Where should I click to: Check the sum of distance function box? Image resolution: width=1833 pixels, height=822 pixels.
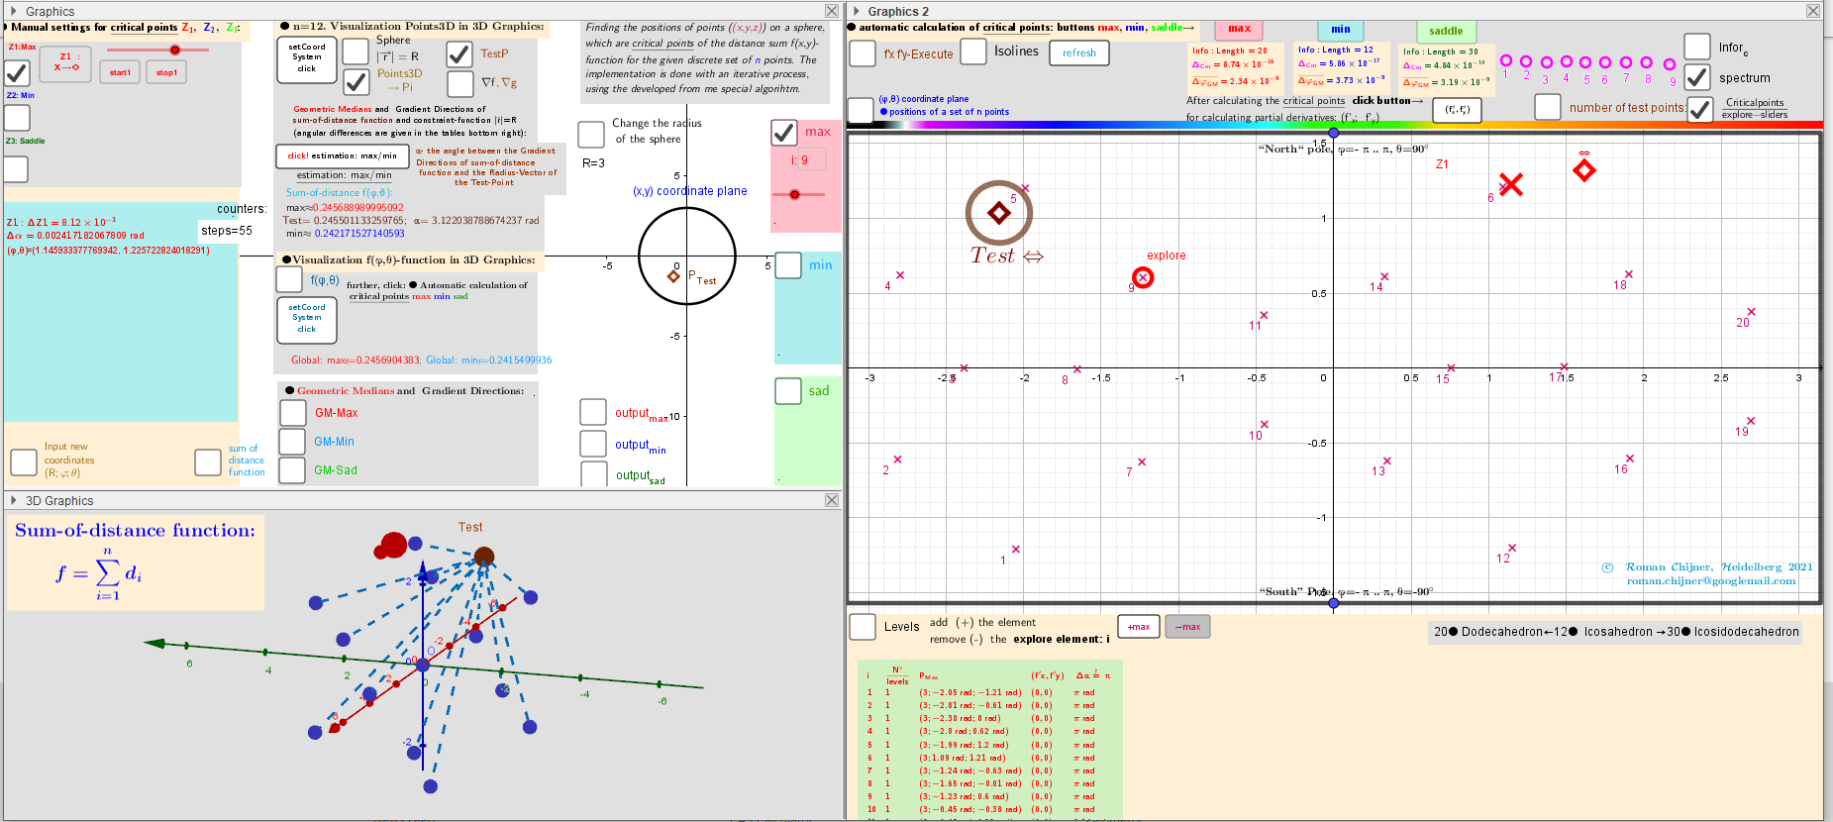(208, 462)
